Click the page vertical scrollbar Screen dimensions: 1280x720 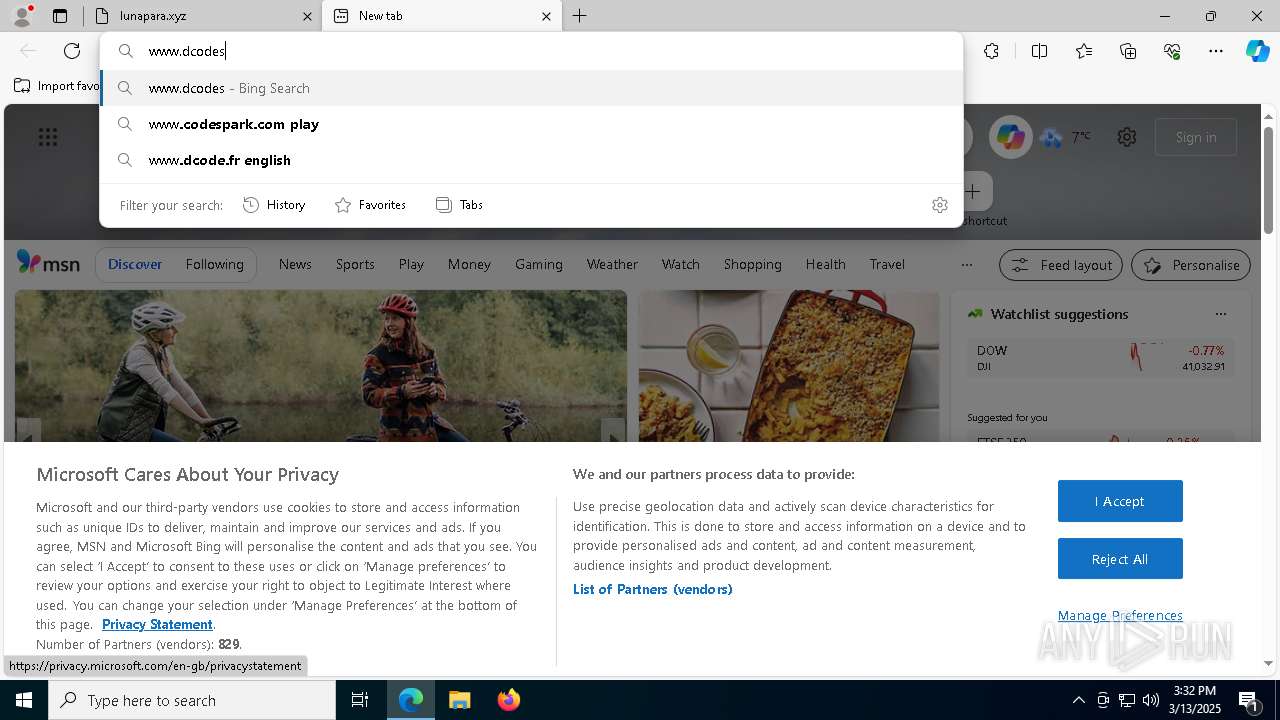point(1269,180)
